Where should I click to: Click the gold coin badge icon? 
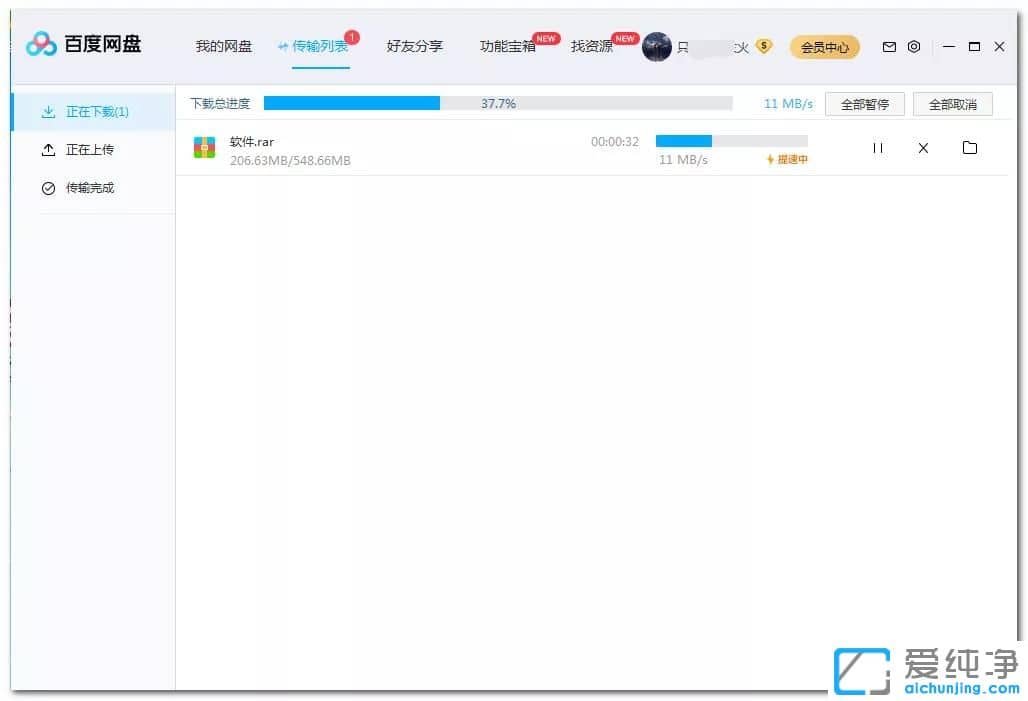click(764, 46)
